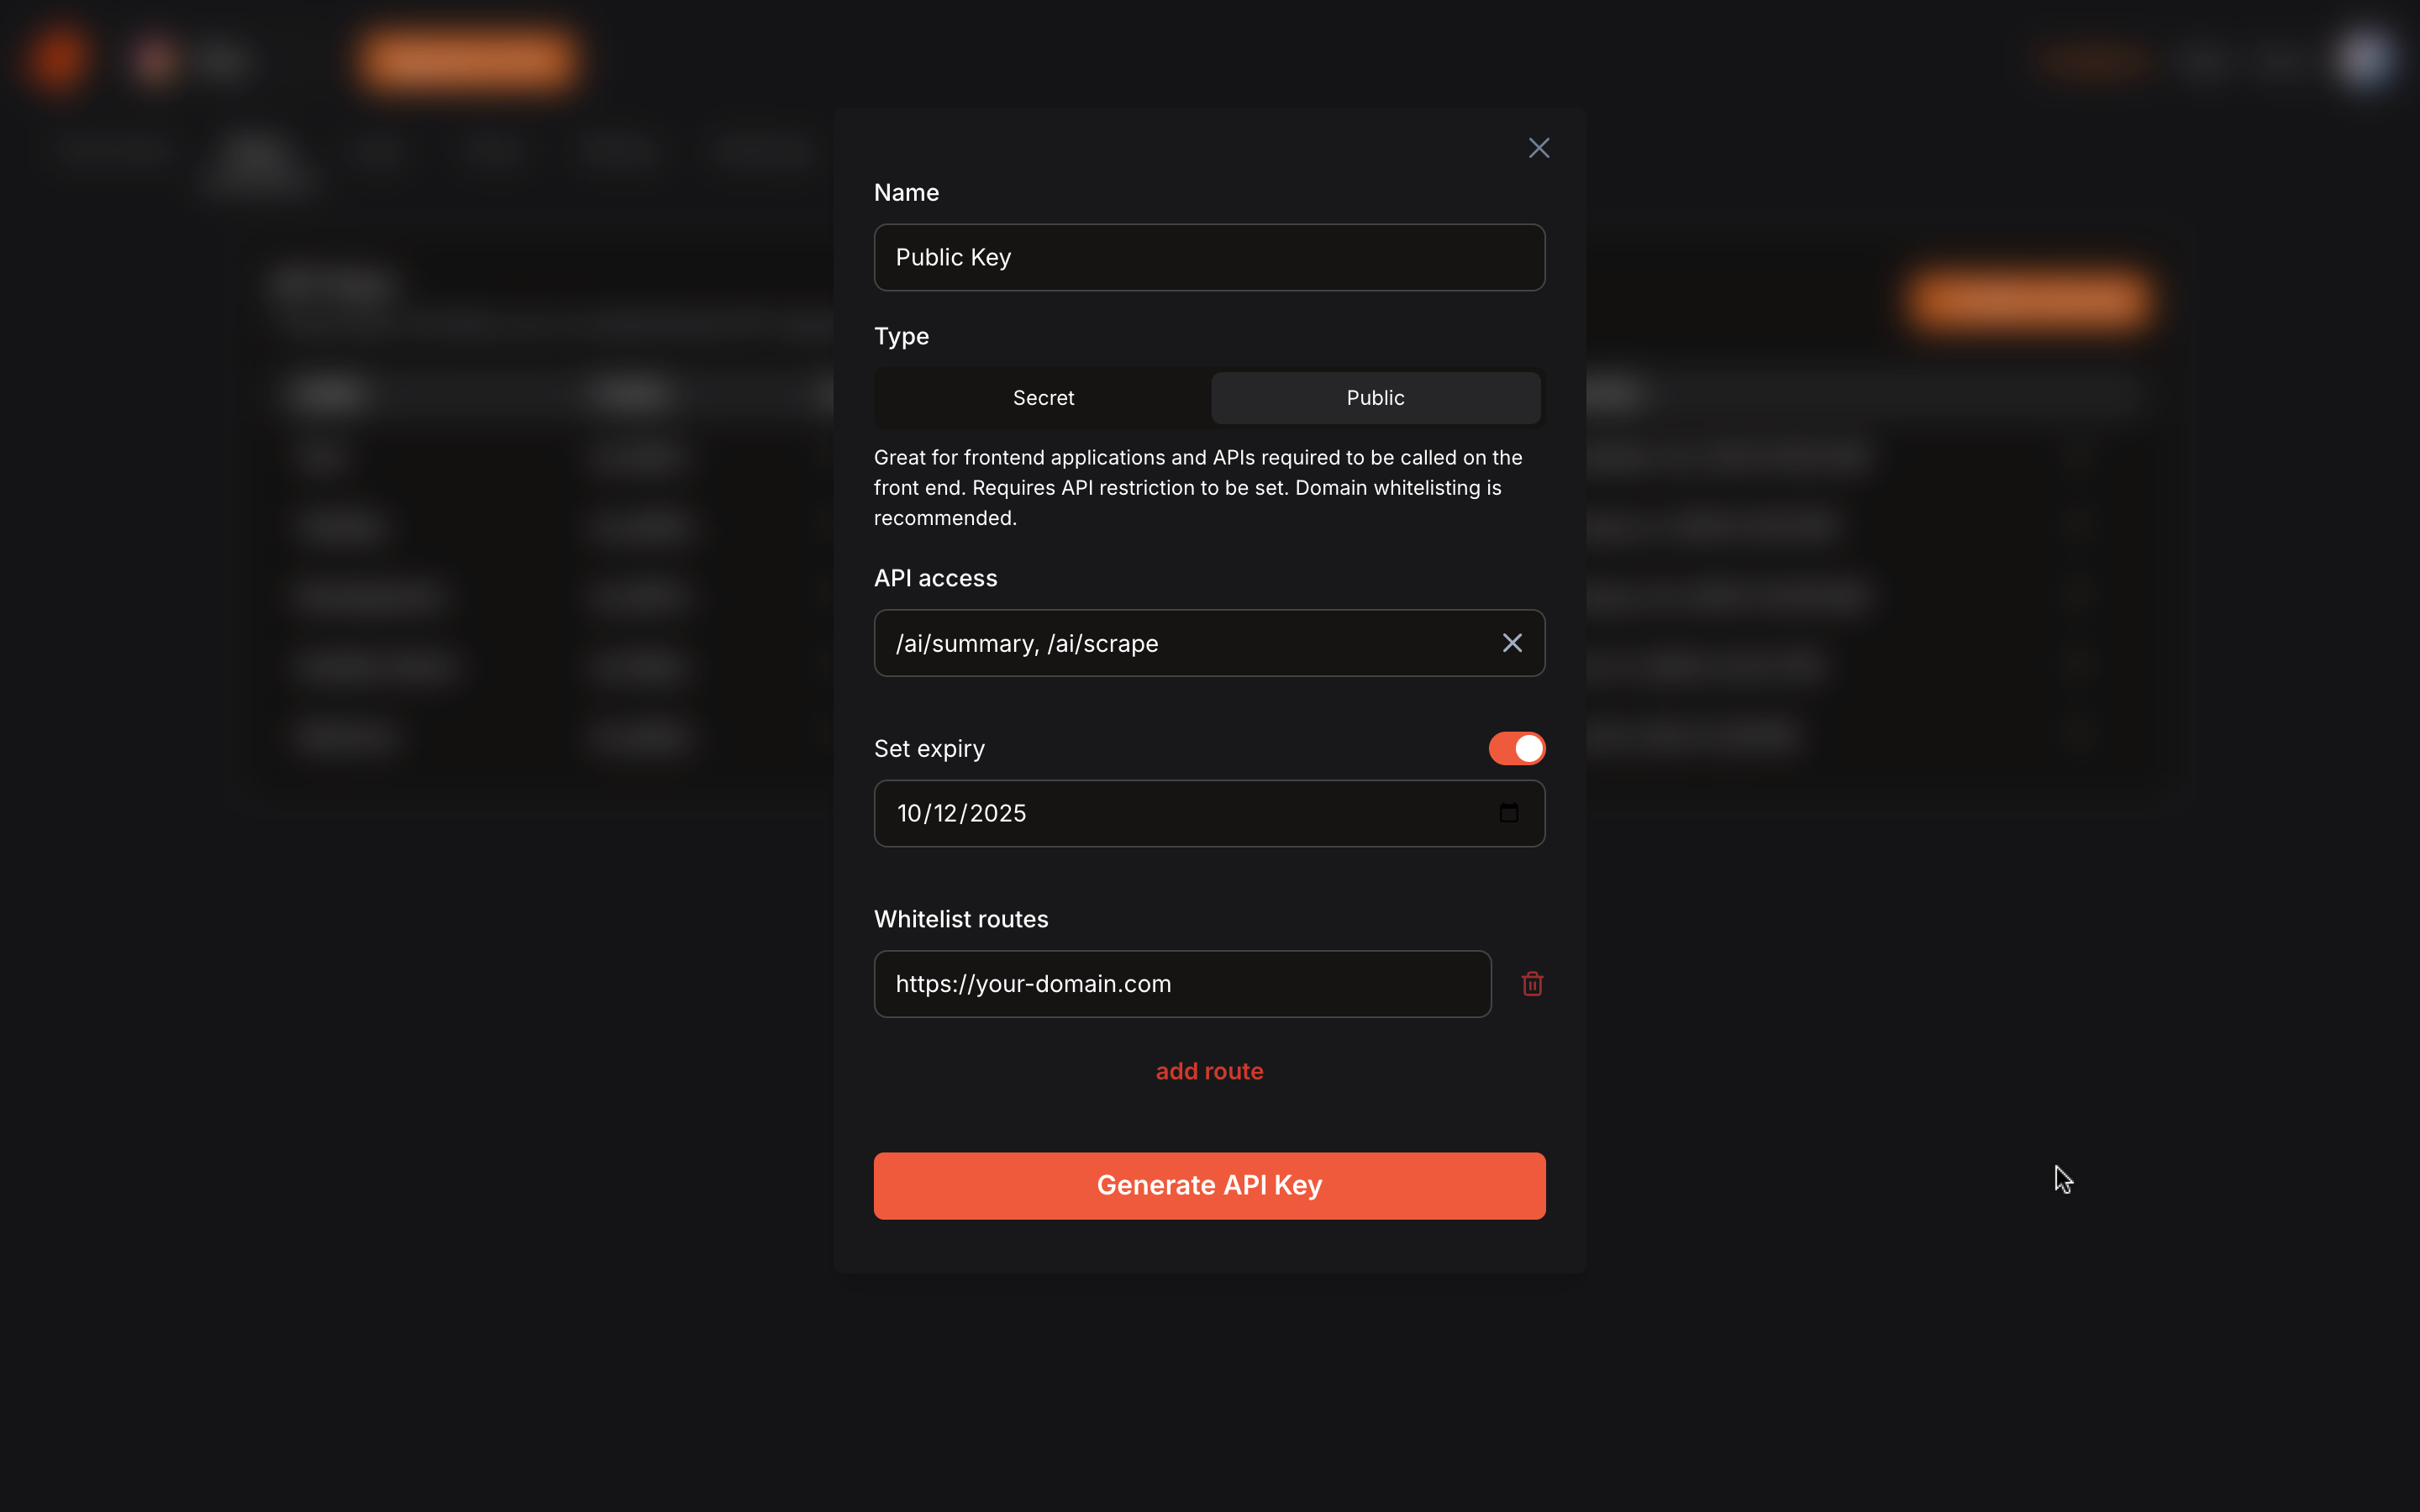
Task: Edit the expiry date field
Action: pyautogui.click(x=1209, y=811)
